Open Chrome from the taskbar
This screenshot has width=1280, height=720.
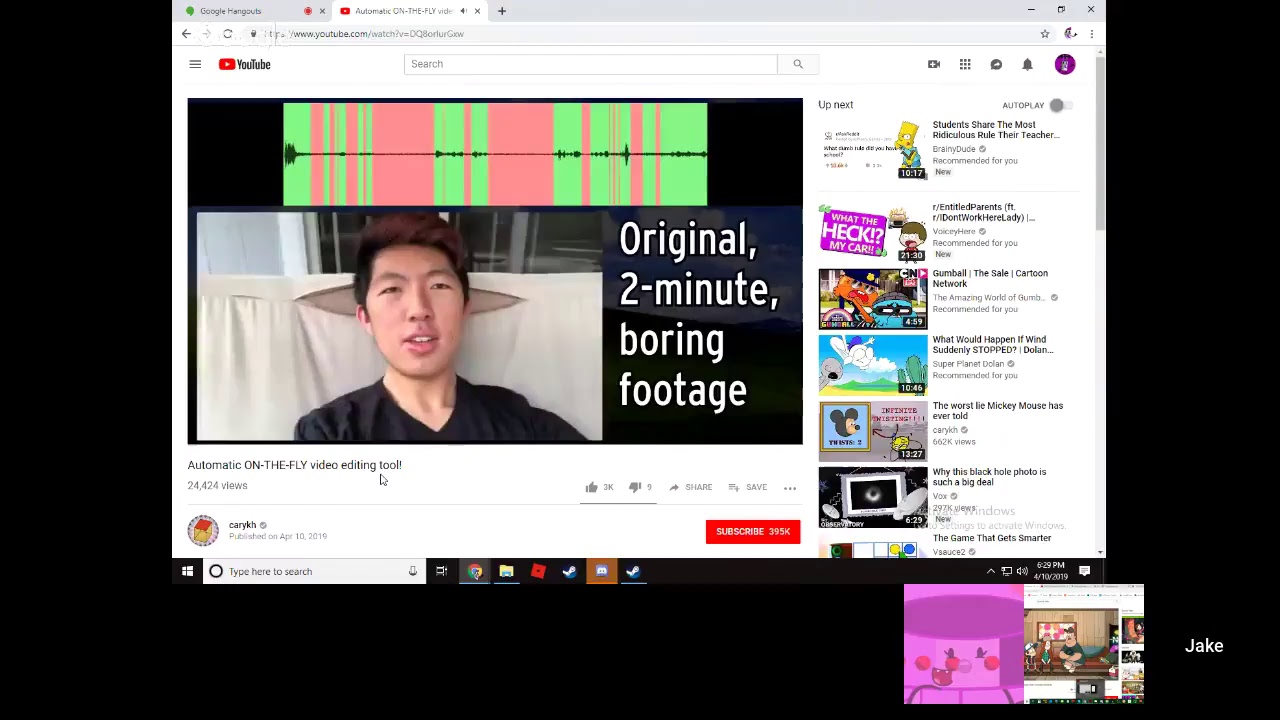475,571
